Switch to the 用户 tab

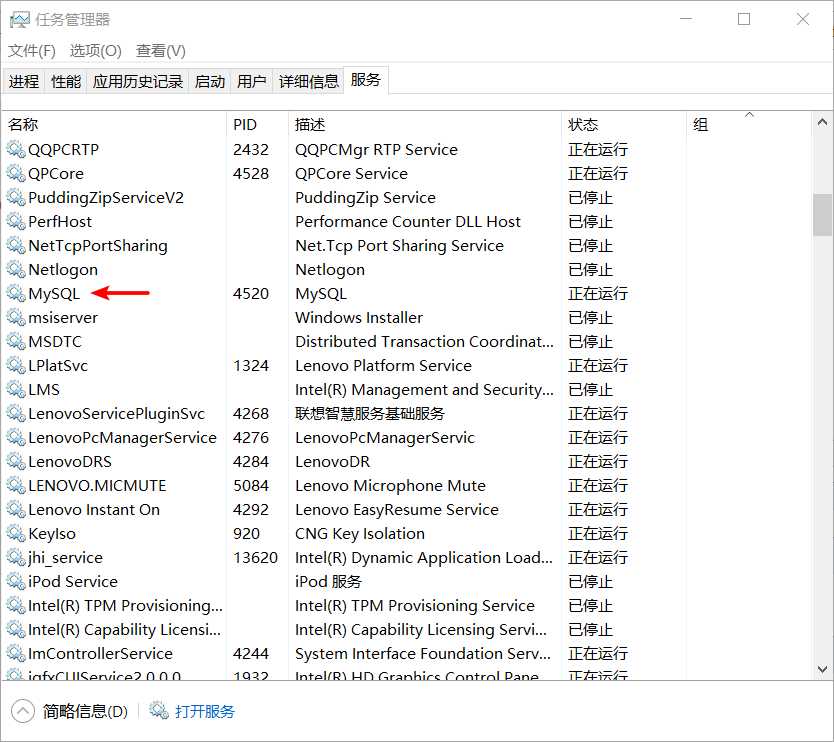pos(252,81)
